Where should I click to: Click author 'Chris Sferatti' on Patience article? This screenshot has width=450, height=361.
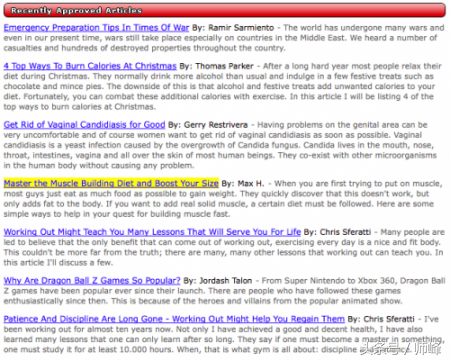pyautogui.click(x=389, y=319)
